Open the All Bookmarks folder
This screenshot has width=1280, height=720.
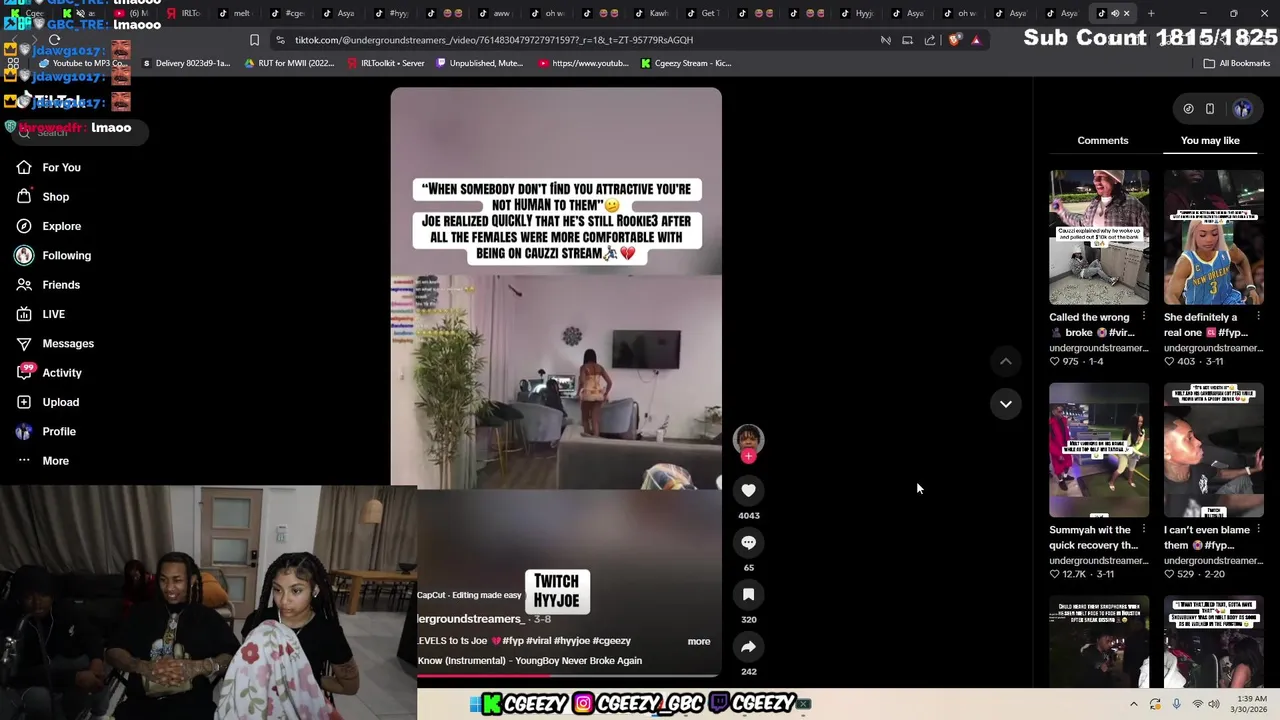pyautogui.click(x=1237, y=63)
